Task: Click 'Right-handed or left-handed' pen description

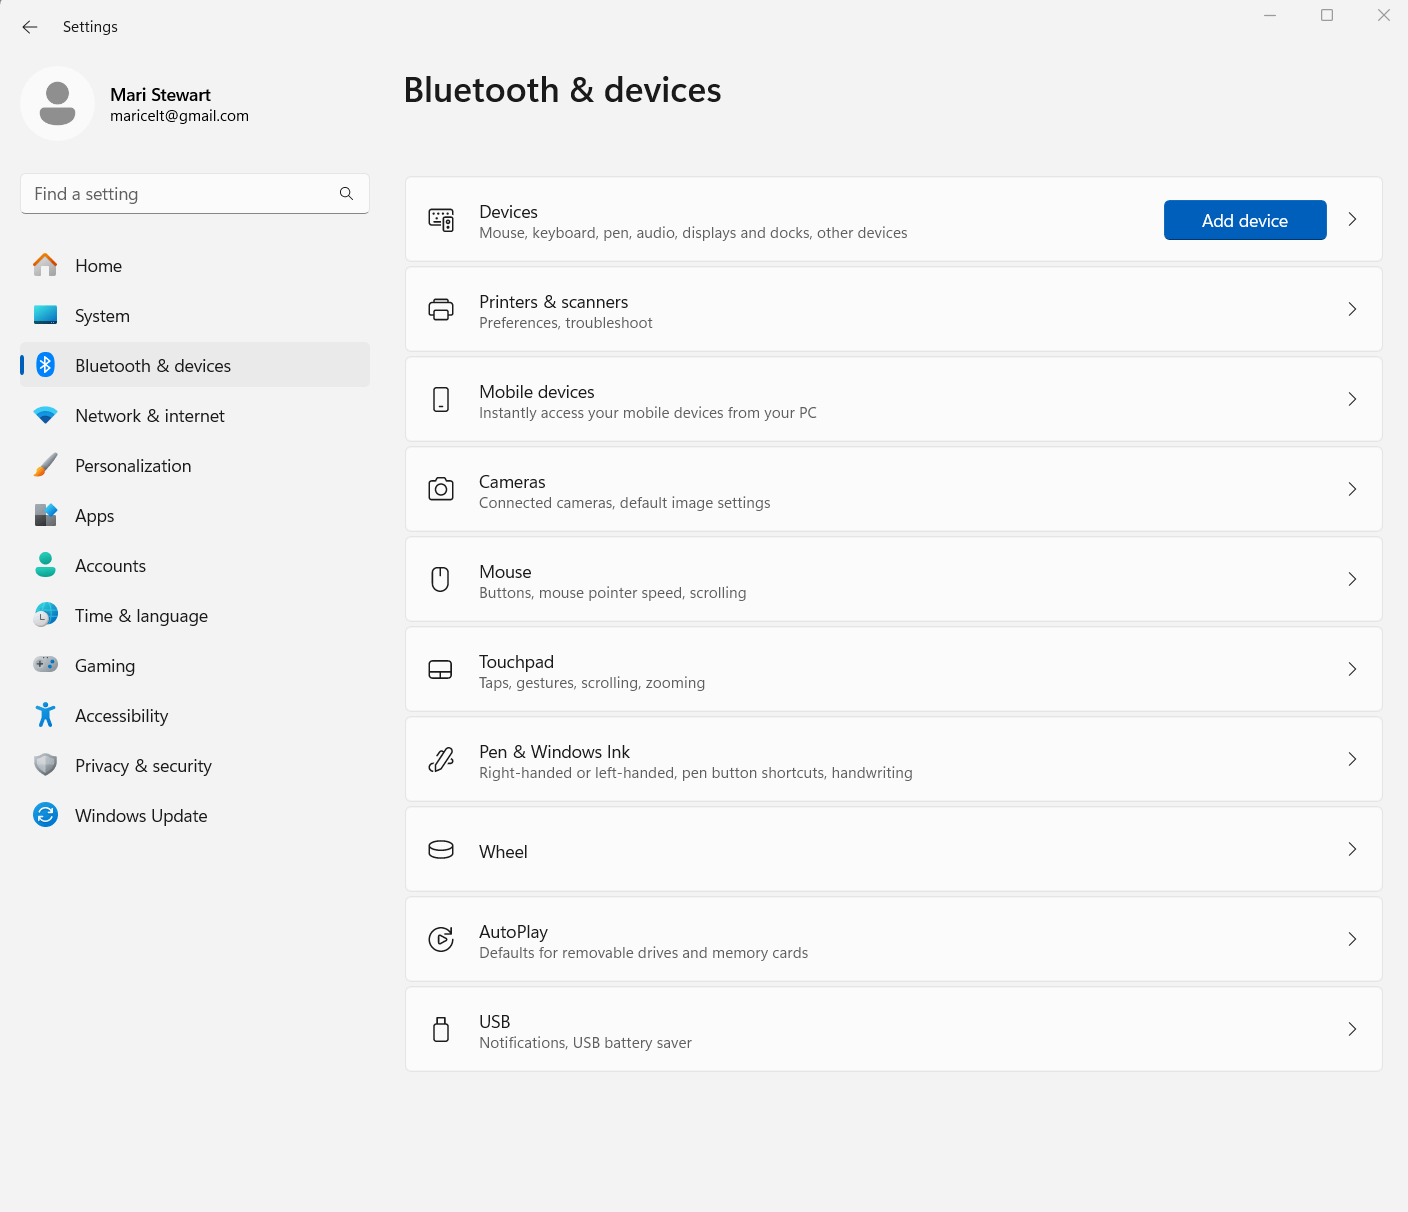Action: (695, 773)
